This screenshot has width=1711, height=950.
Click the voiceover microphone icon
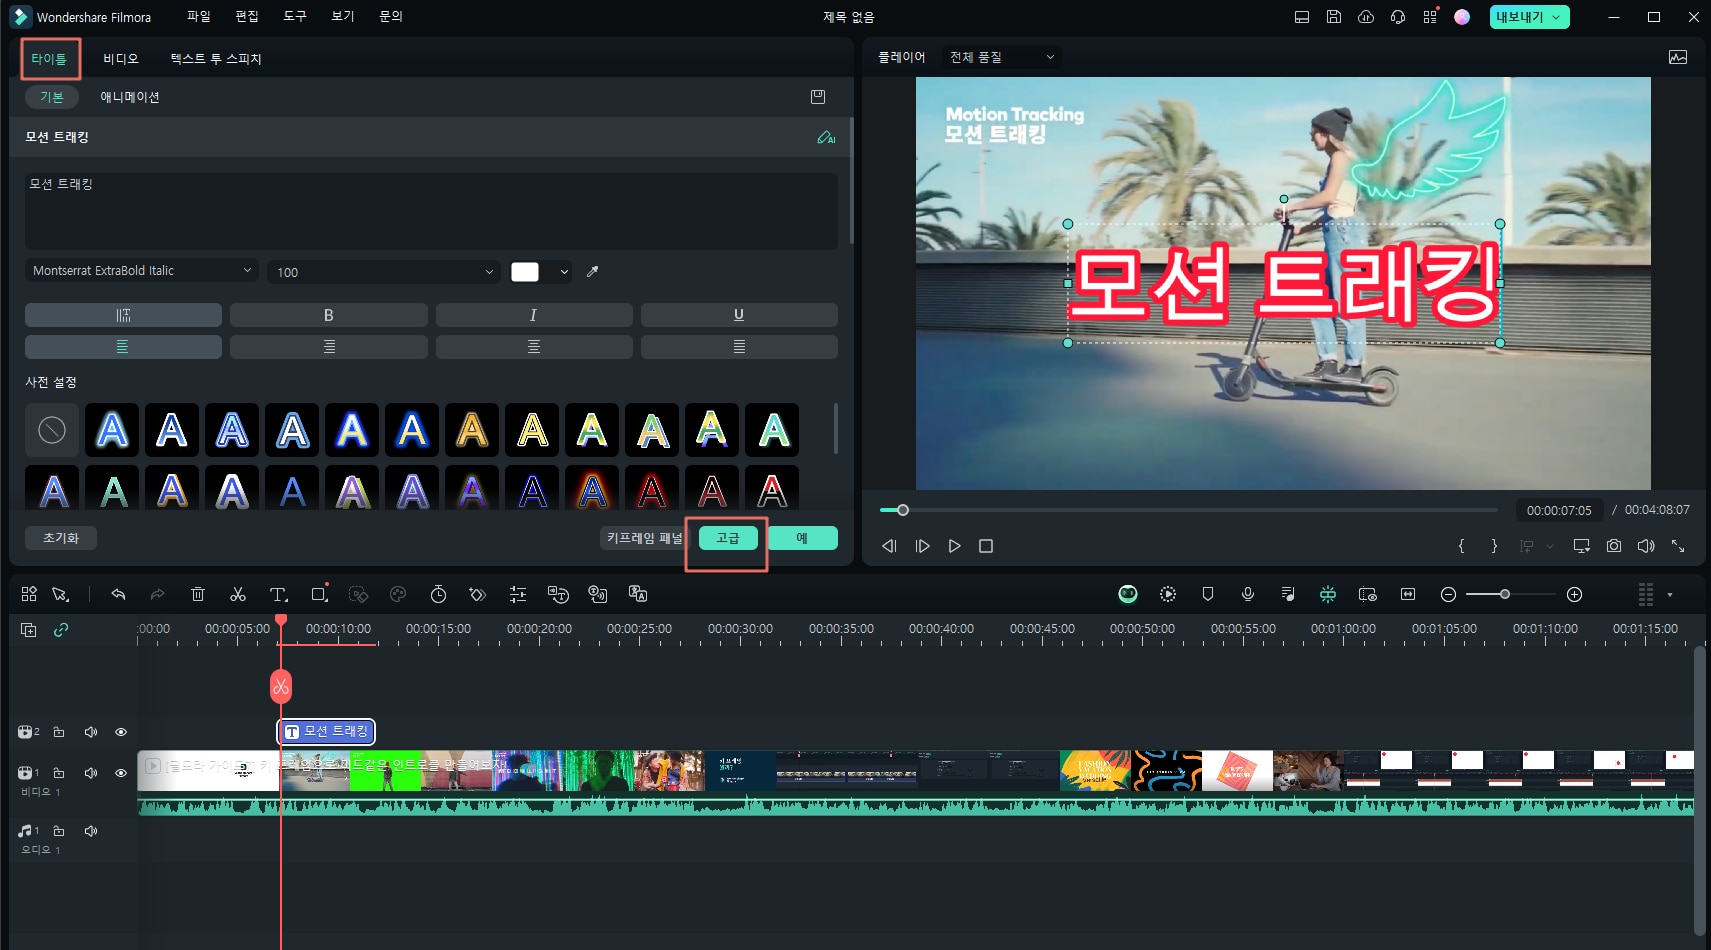(x=1248, y=594)
